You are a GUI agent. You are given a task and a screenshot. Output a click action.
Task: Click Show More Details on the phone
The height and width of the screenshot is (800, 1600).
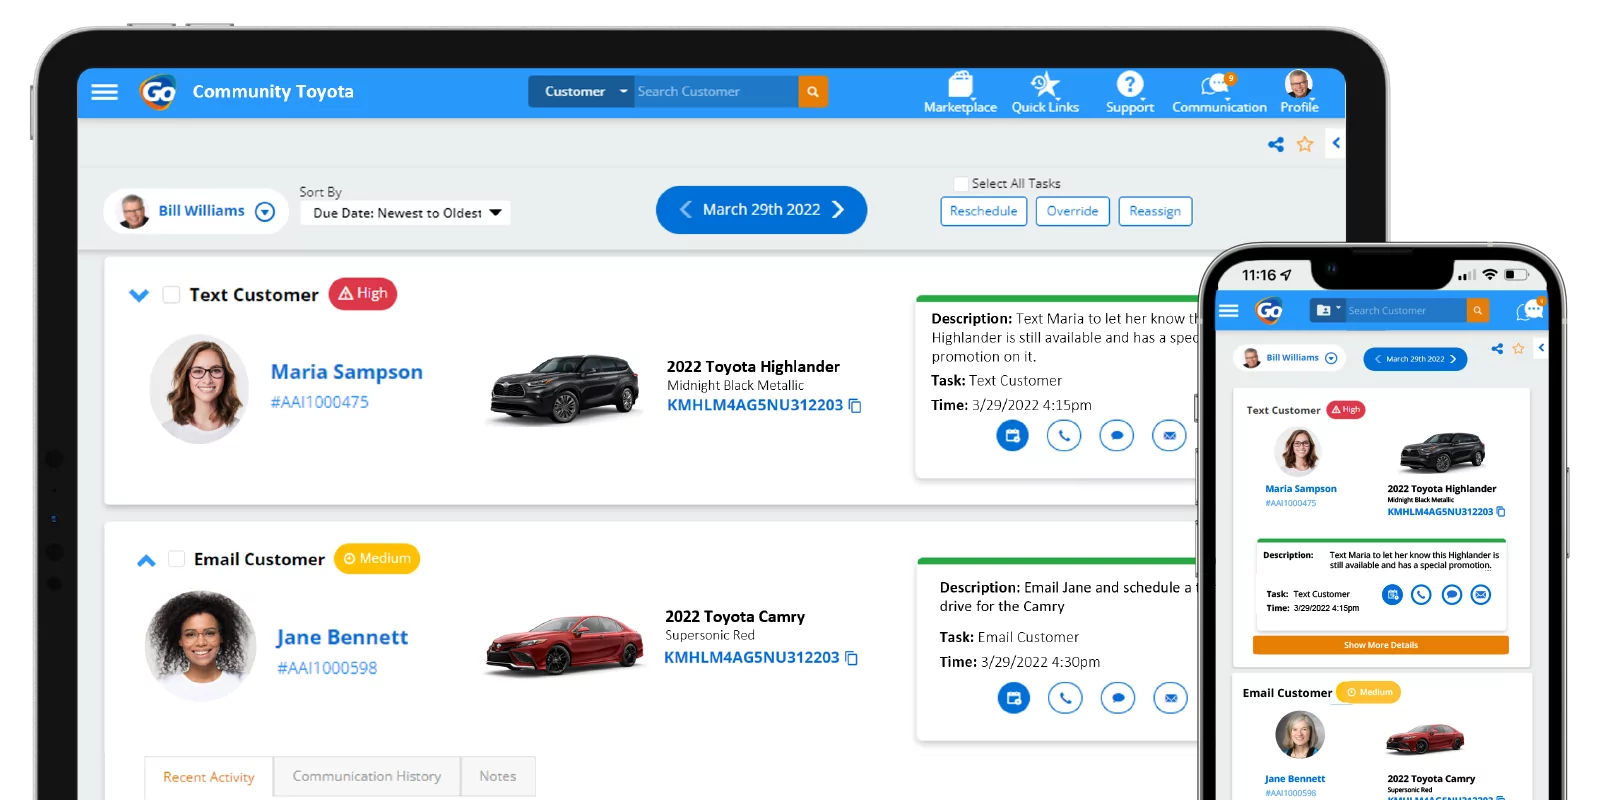tap(1381, 645)
